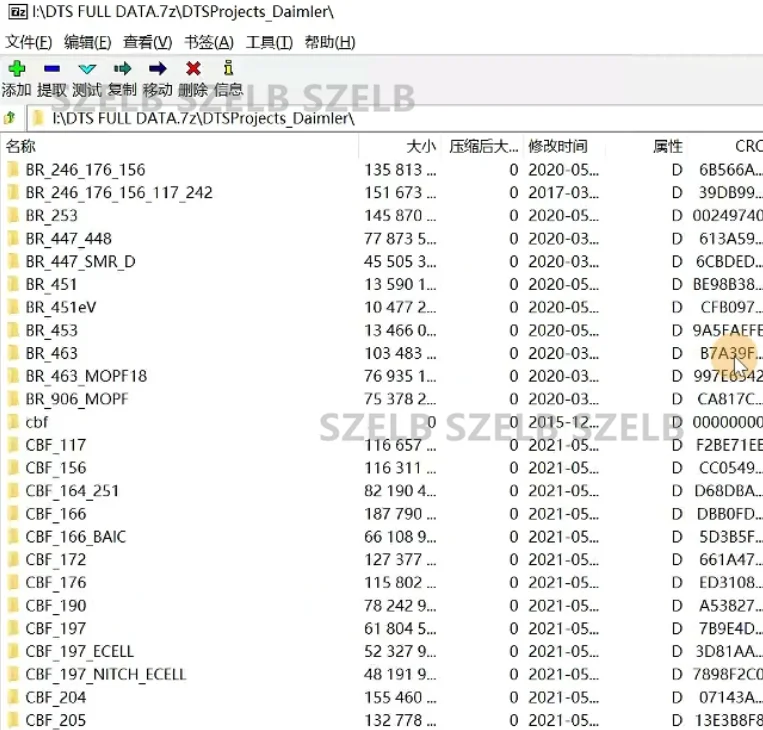Viewport: 763px width, 730px height.
Task: Click the CBF_197_NITCH_ECELL folder name
Action: 106,674
